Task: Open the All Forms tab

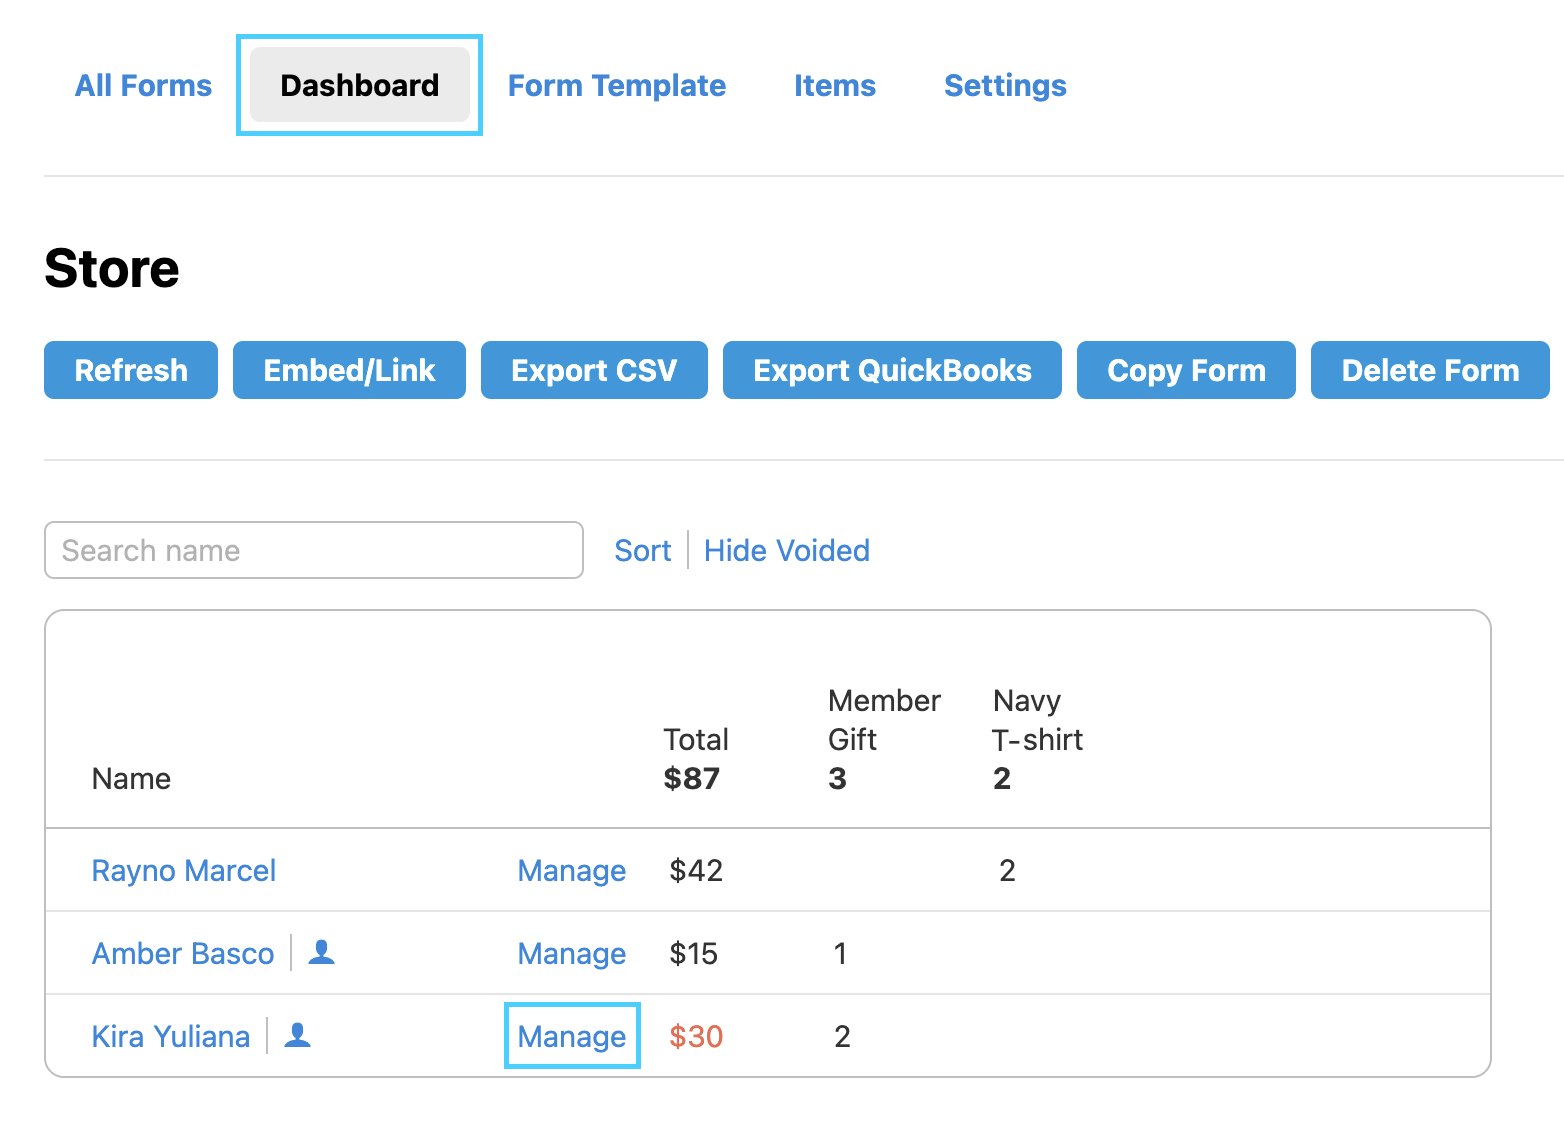Action: 144,86
